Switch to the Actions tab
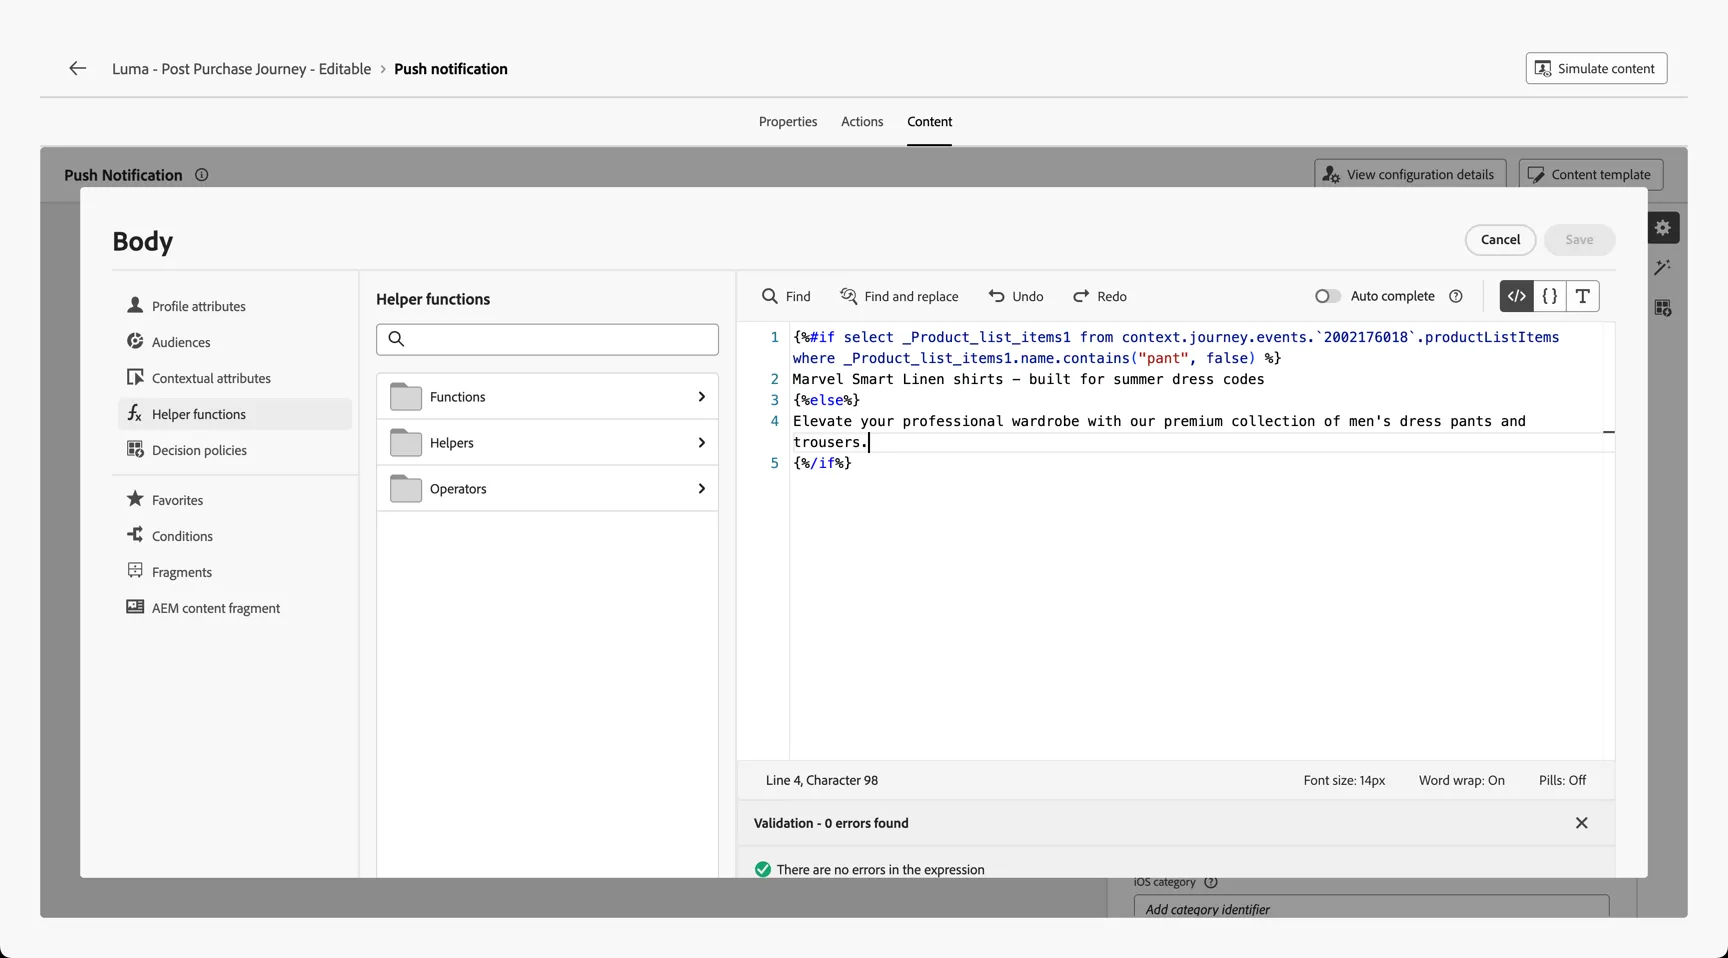The height and width of the screenshot is (958, 1728). click(862, 122)
